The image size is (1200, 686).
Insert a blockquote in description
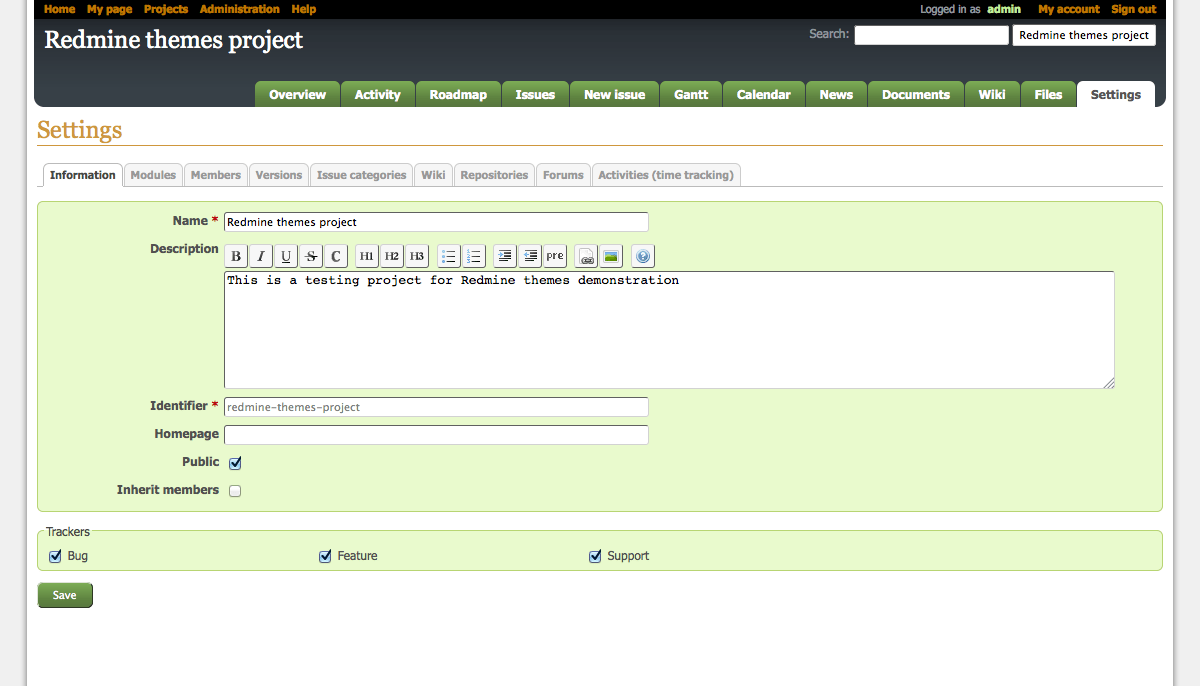tap(505, 257)
